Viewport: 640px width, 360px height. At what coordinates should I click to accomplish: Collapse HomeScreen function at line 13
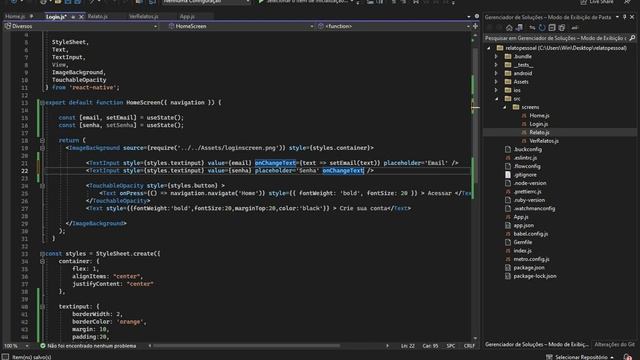[42, 102]
